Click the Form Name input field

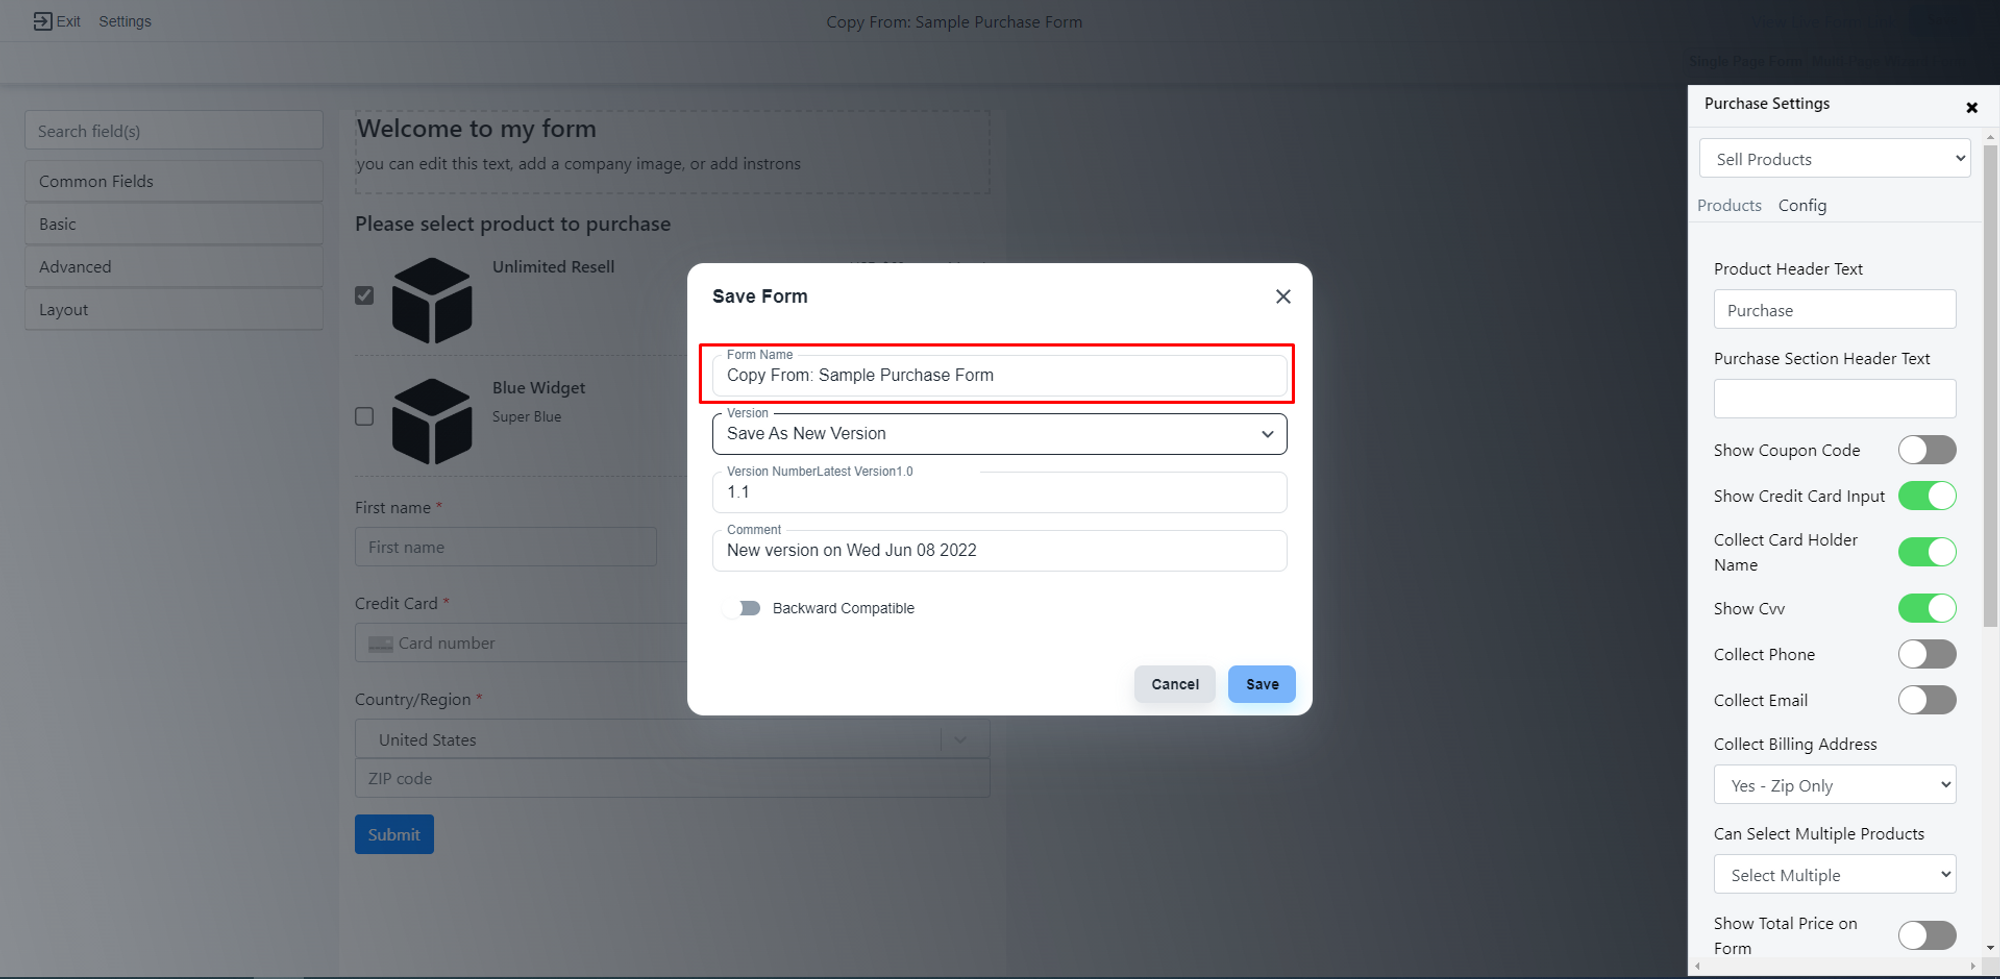tap(998, 376)
